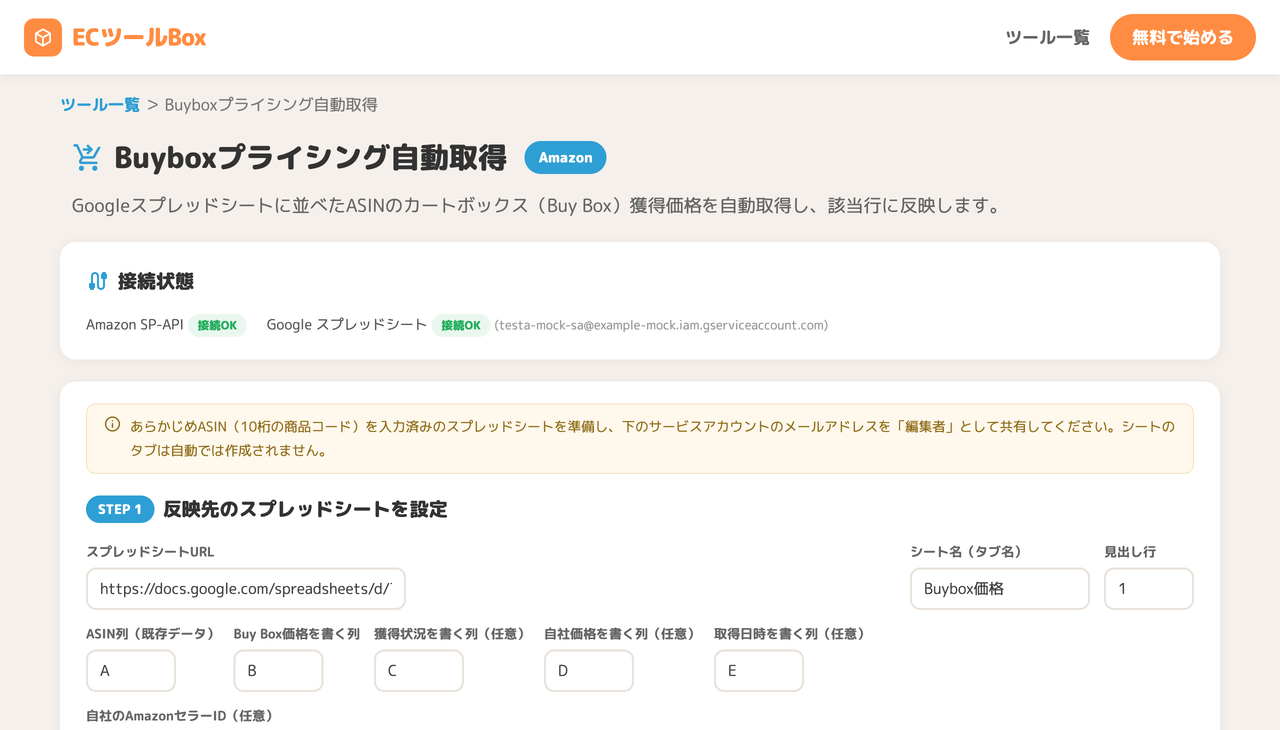Focus the スプレッドシートURL input field
The height and width of the screenshot is (730, 1280).
246,589
